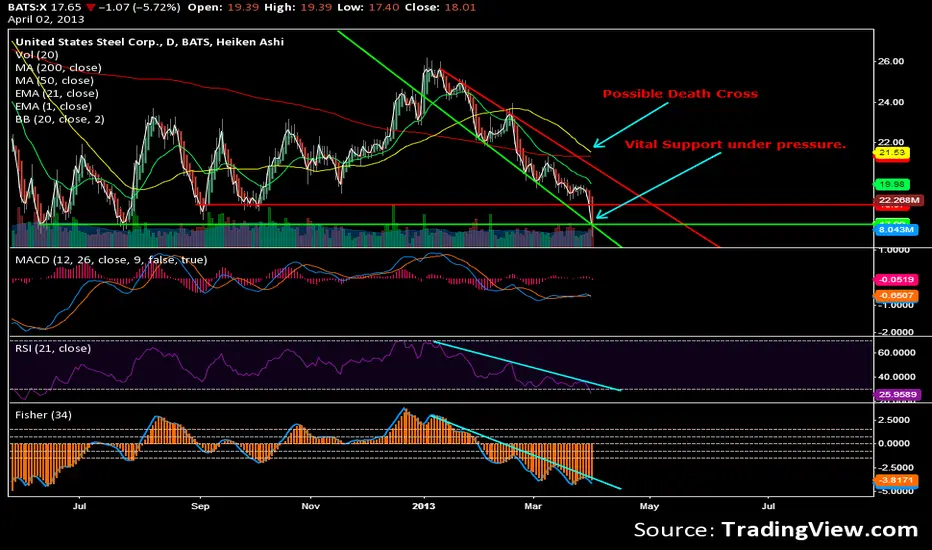This screenshot has width=932, height=550.
Task: Click the Sep label on time axis
Action: click(200, 507)
